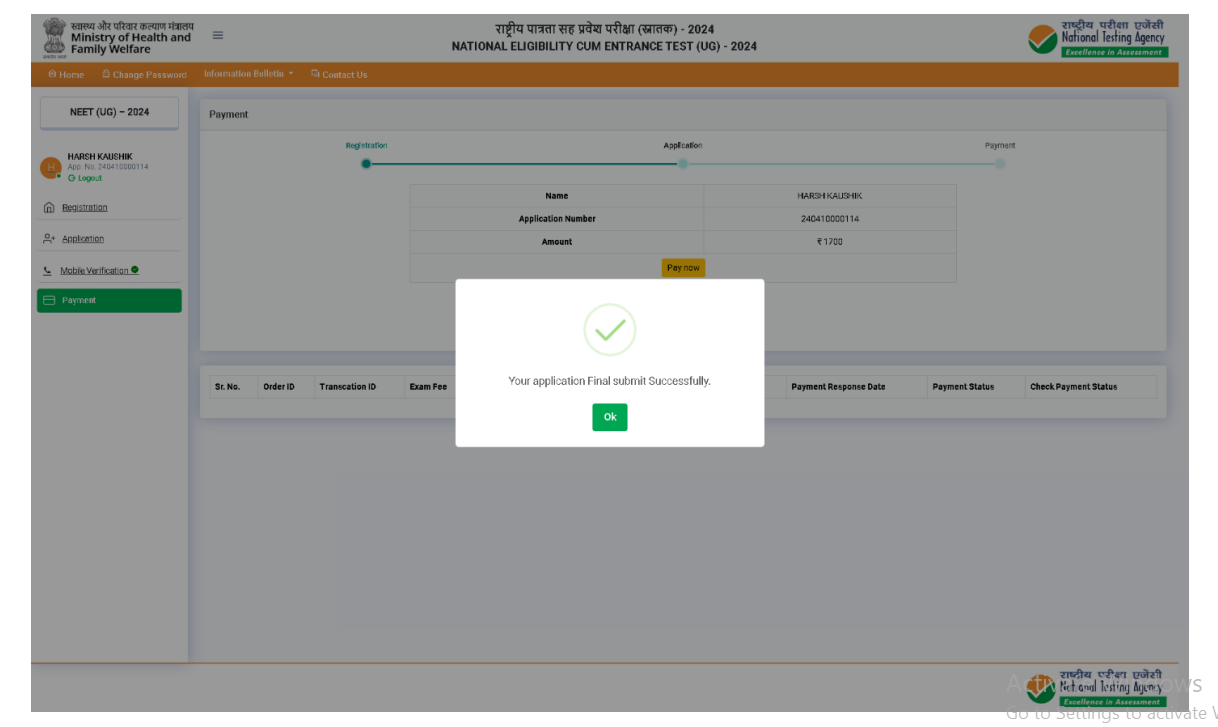Screen dimensions: 1218x727
Task: Click the Mobile Verification phone icon
Action: pos(48,271)
